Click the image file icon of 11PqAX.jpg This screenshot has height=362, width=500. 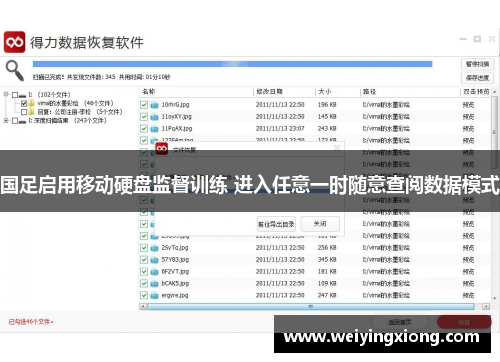point(154,129)
